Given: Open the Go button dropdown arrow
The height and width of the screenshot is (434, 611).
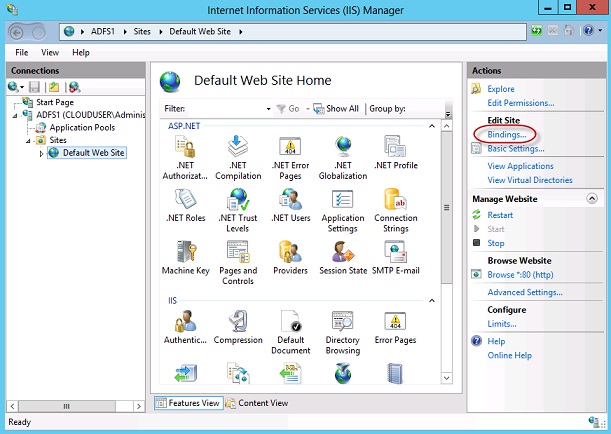Looking at the screenshot, I should coord(307,109).
